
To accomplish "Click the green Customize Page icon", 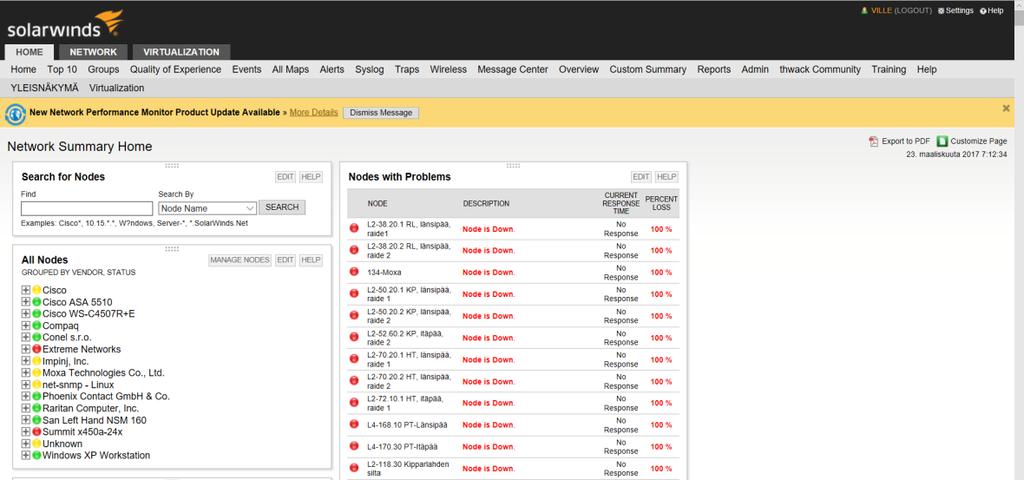I will click(x=942, y=141).
